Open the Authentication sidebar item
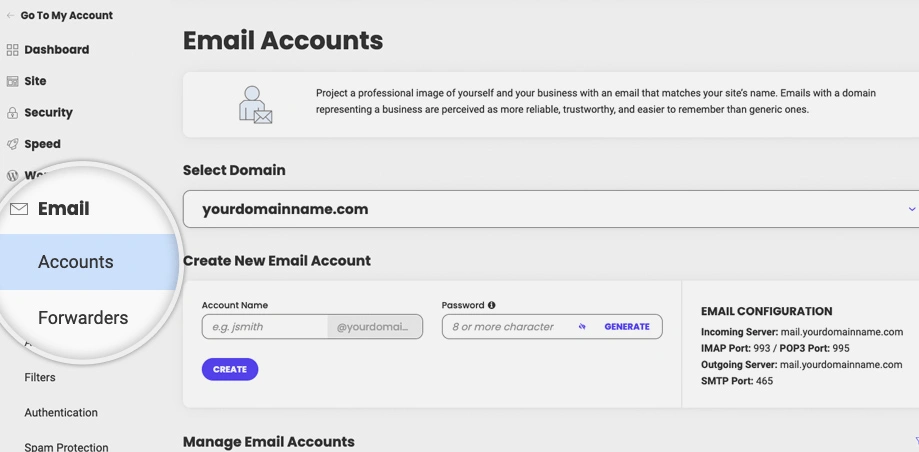 point(61,413)
